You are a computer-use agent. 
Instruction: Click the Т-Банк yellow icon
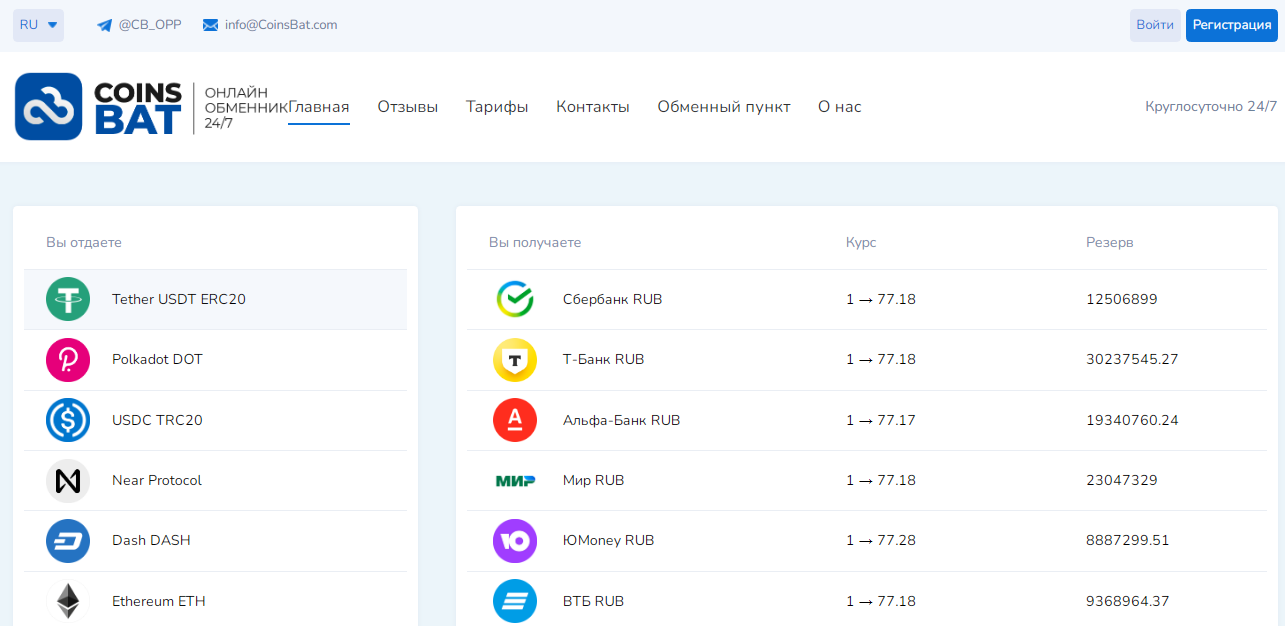pos(515,360)
